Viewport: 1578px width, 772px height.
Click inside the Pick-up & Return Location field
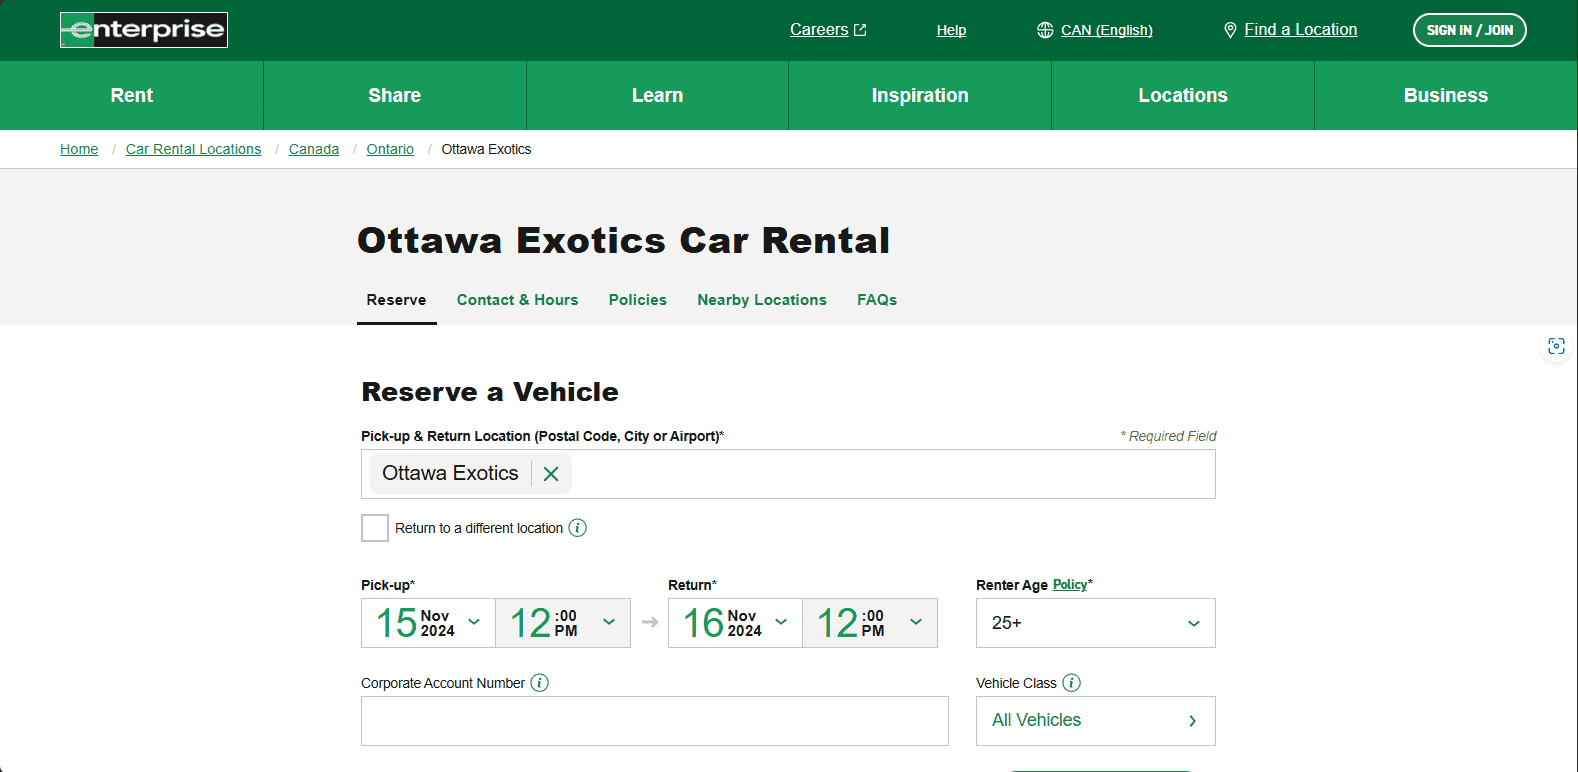(788, 474)
